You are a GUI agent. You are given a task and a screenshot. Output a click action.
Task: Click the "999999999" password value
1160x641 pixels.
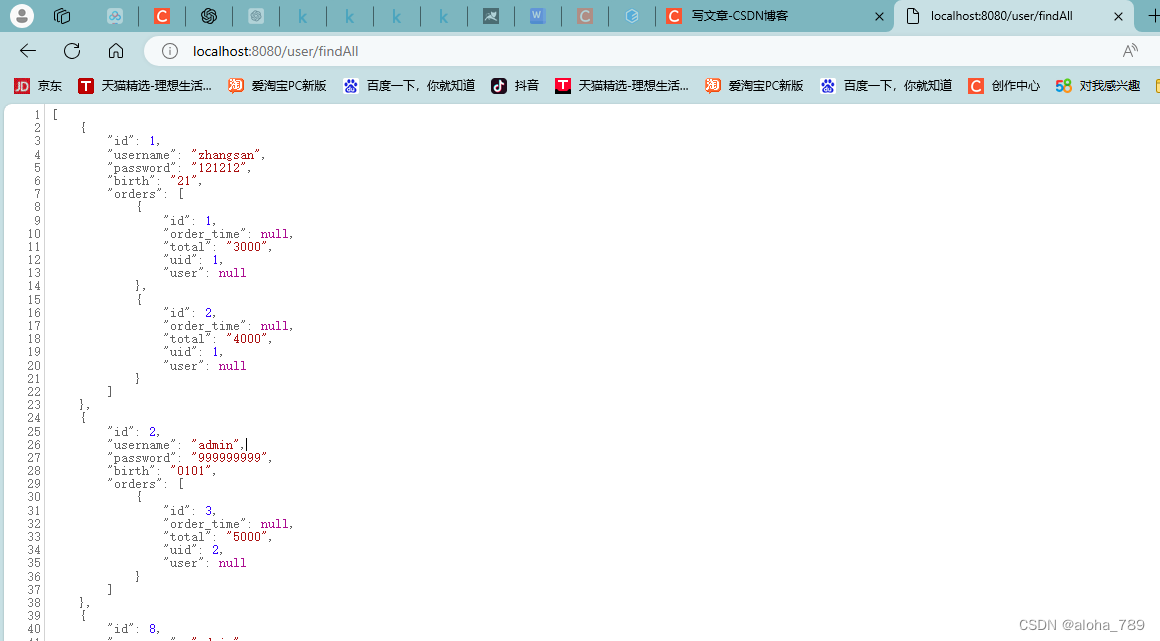click(x=229, y=458)
